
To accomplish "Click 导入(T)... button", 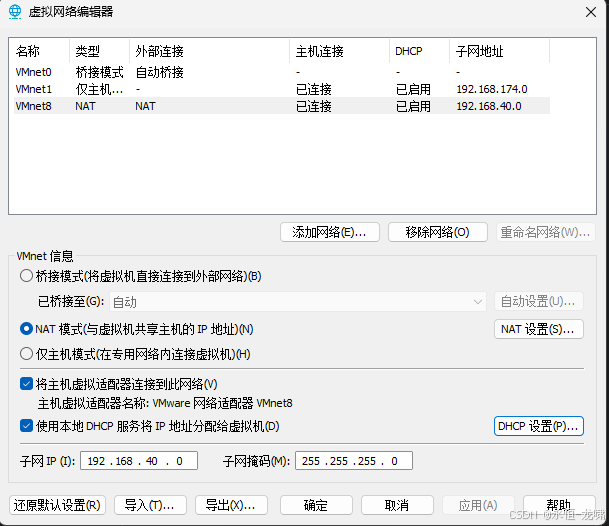I will tap(150, 505).
